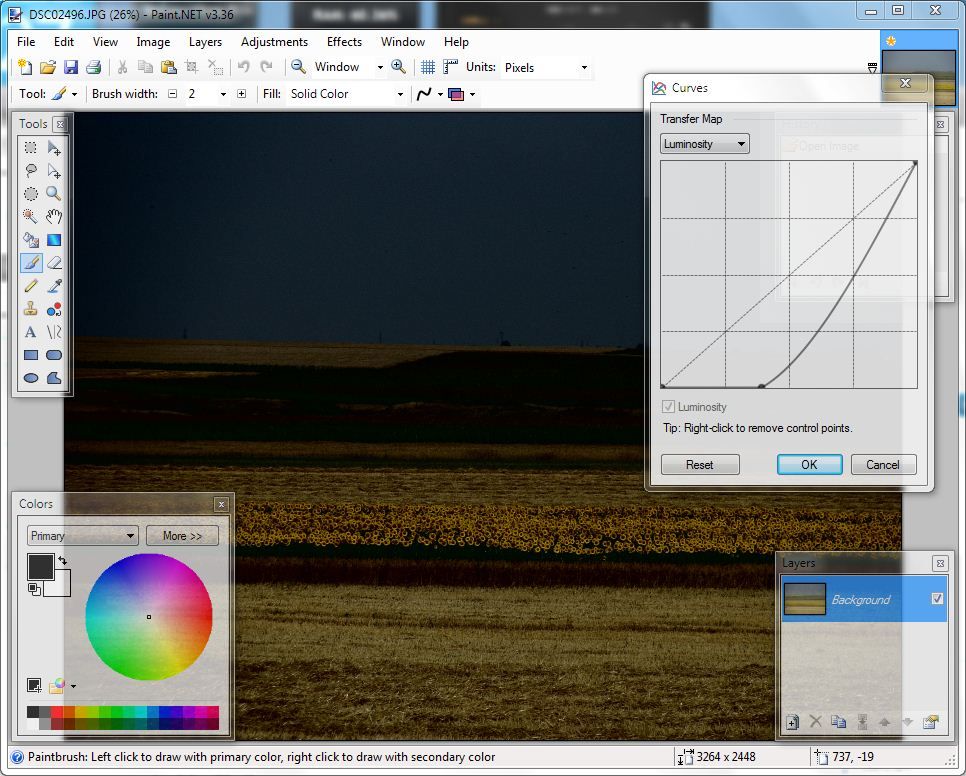The width and height of the screenshot is (966, 776).
Task: Click the Print toolbar icon
Action: click(94, 67)
